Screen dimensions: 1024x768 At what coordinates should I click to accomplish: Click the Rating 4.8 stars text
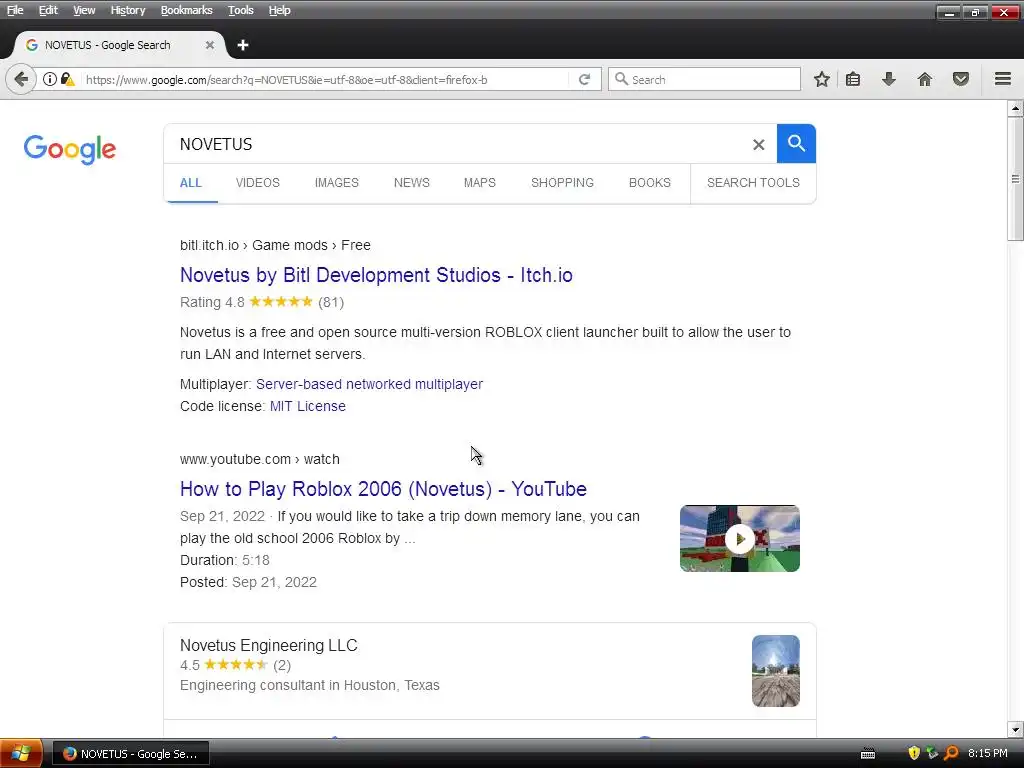point(262,302)
